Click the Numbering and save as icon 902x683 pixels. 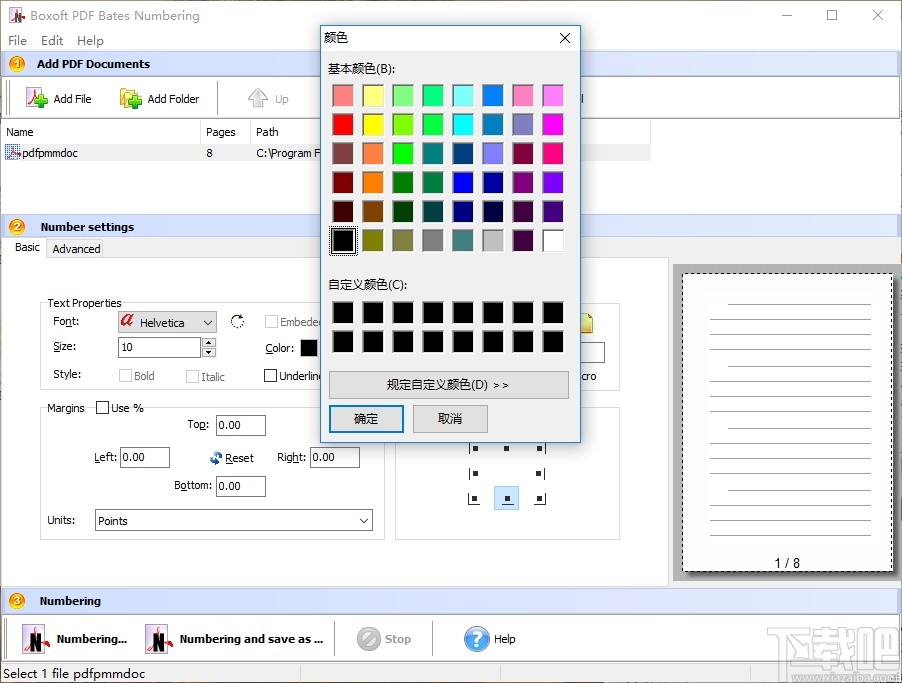point(157,638)
